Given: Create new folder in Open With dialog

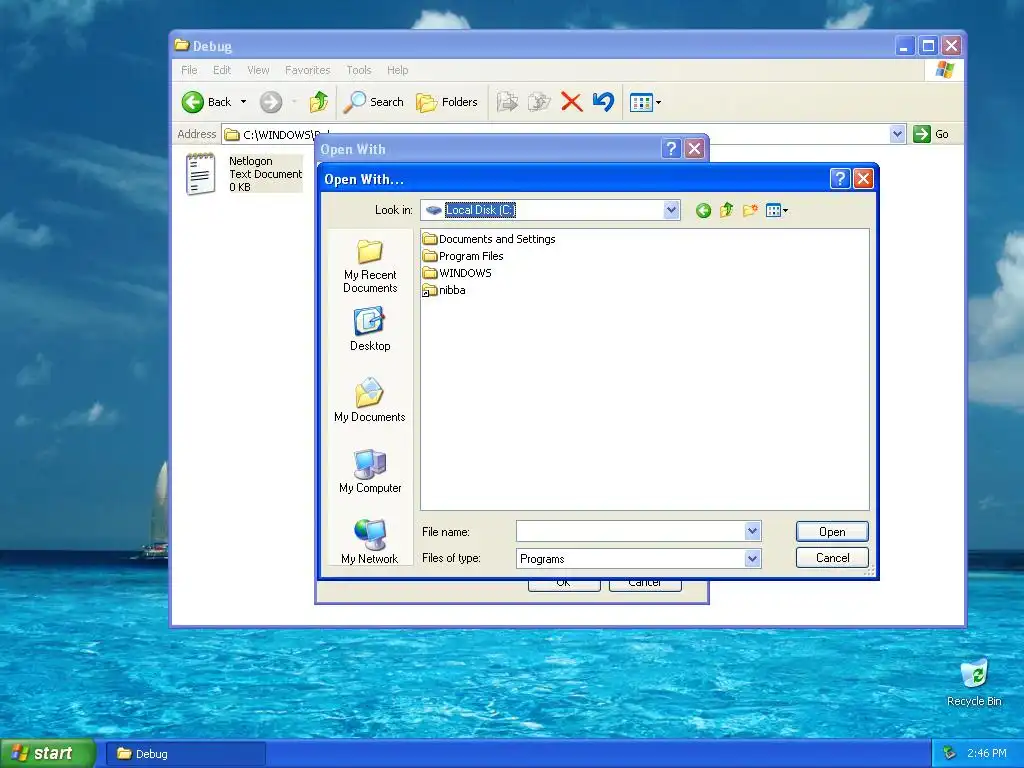Looking at the screenshot, I should pyautogui.click(x=750, y=210).
